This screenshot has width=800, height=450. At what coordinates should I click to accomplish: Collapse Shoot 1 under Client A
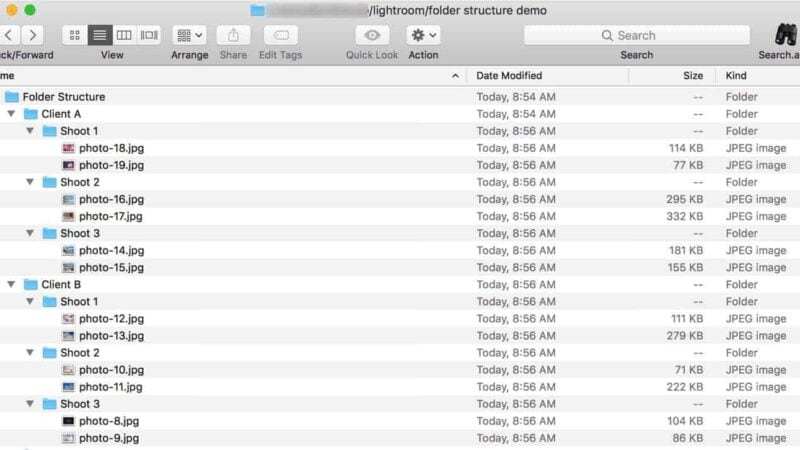[30, 131]
